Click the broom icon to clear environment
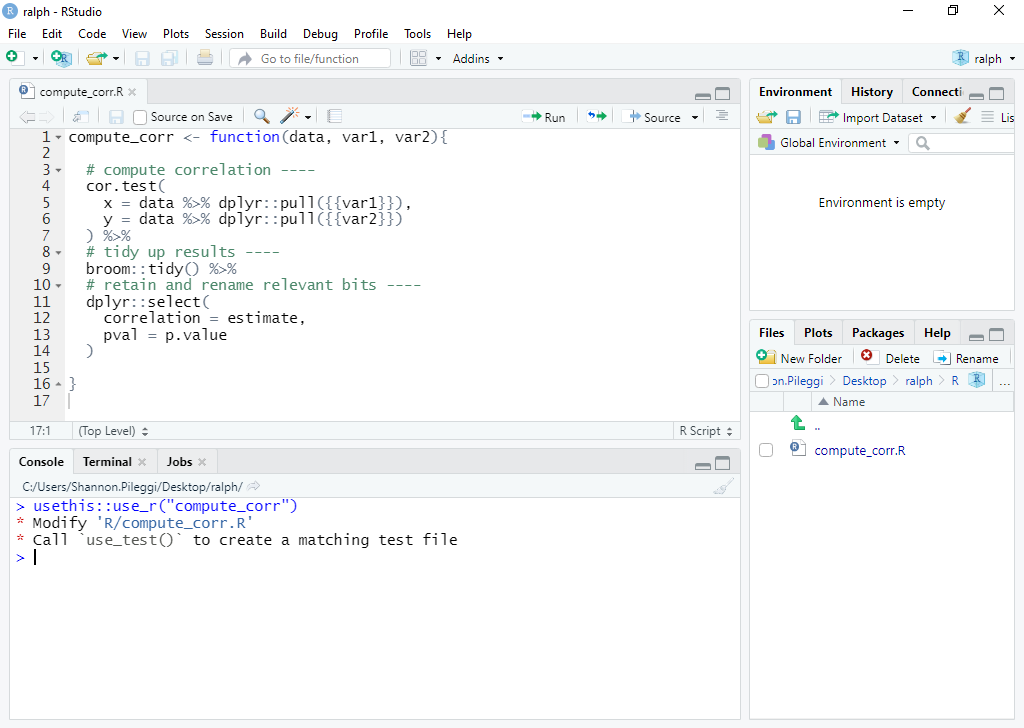Screen dimensions: 1024x728 962,116
